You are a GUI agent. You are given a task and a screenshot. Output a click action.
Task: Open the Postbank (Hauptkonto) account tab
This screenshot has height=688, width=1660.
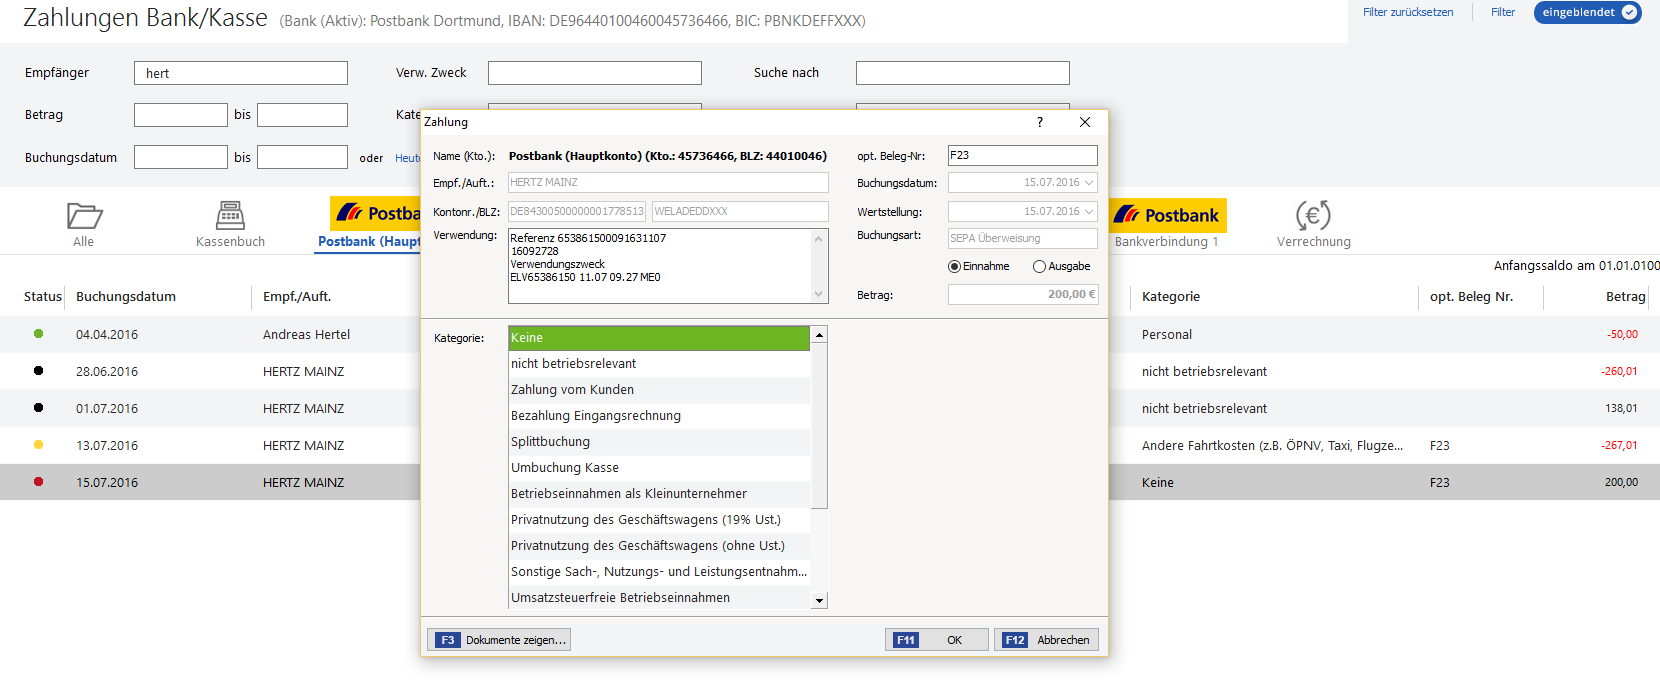point(369,241)
